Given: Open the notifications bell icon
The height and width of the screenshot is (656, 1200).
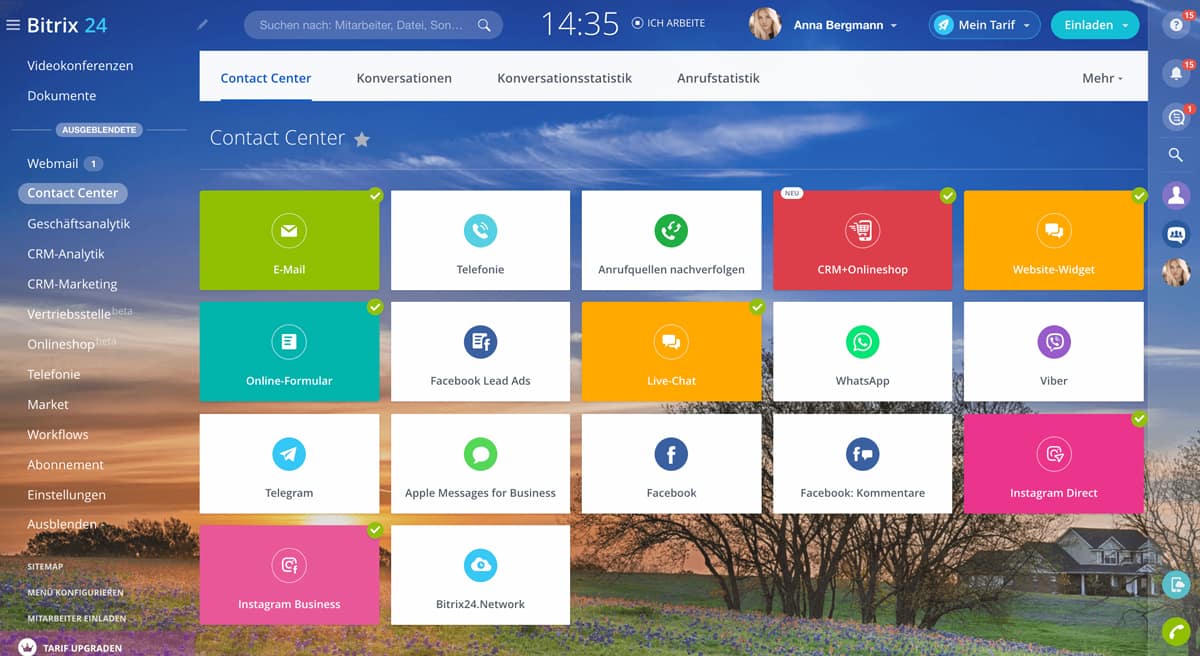Looking at the screenshot, I should coord(1176,73).
